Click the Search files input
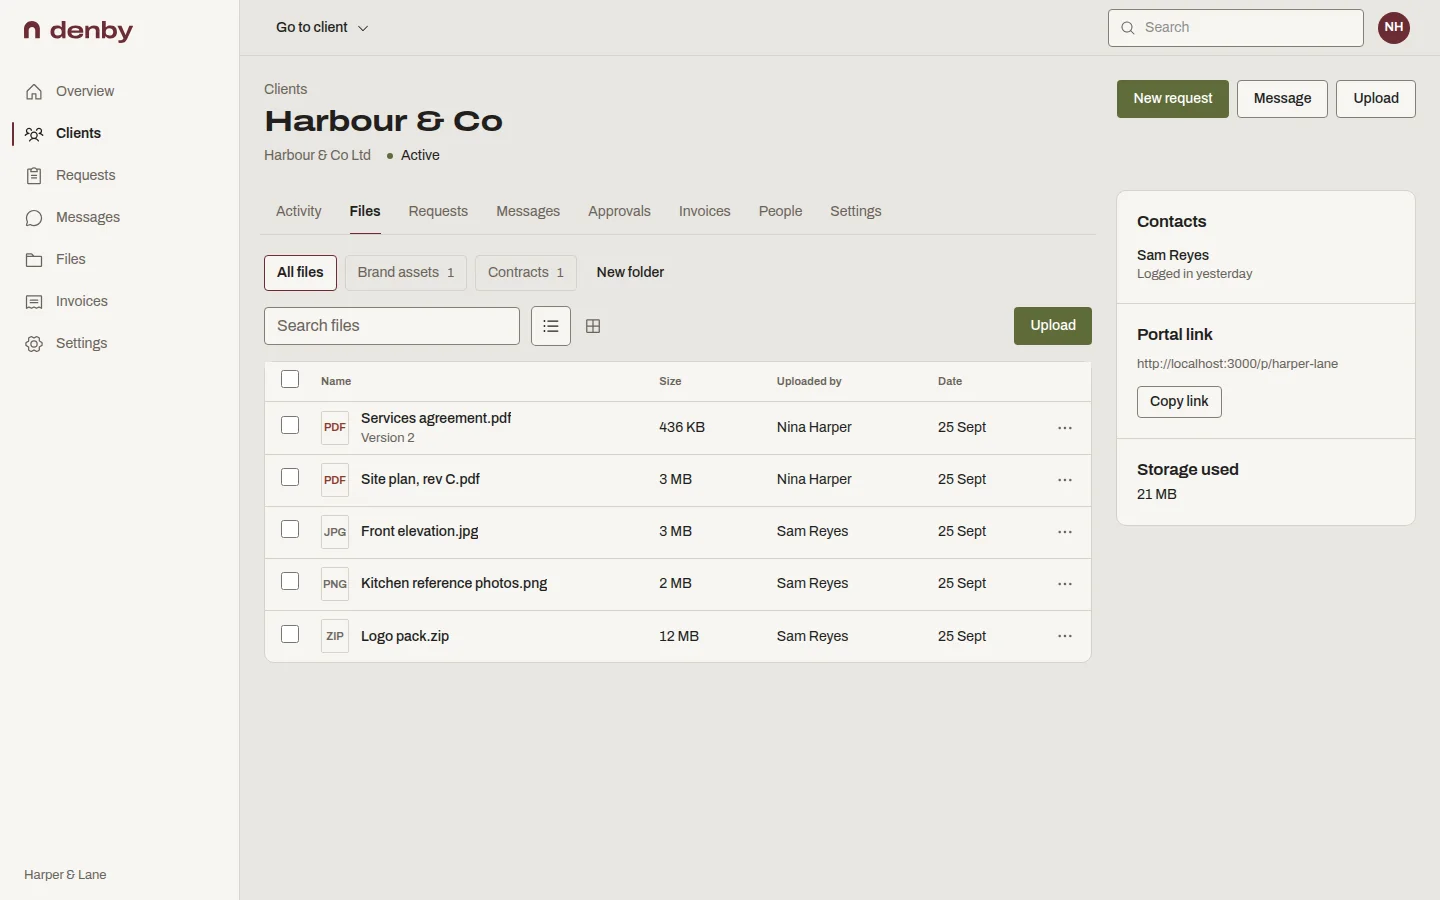1440x900 pixels. 392,326
